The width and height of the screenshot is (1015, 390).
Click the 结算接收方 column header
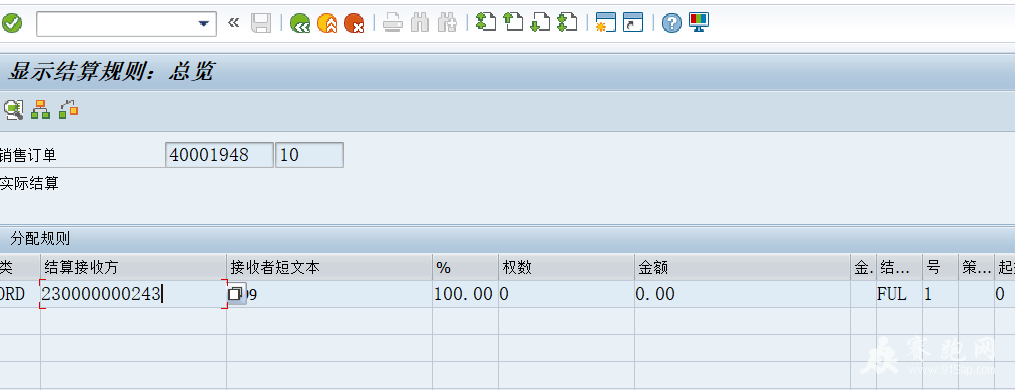133,267
